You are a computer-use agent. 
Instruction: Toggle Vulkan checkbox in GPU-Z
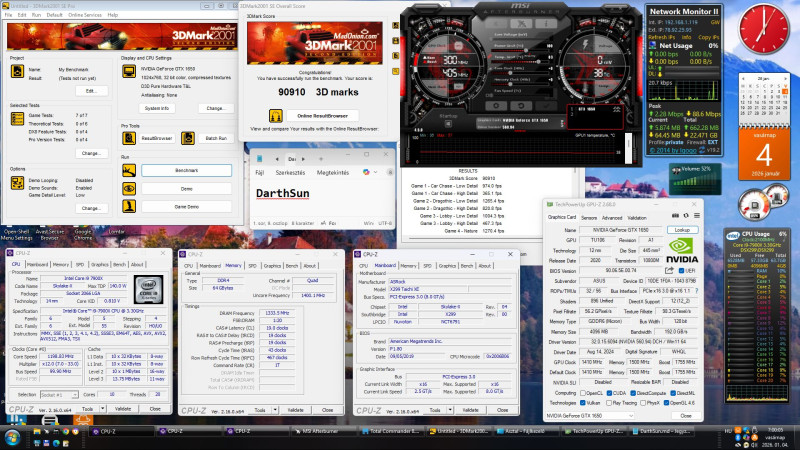pyautogui.click(x=583, y=403)
